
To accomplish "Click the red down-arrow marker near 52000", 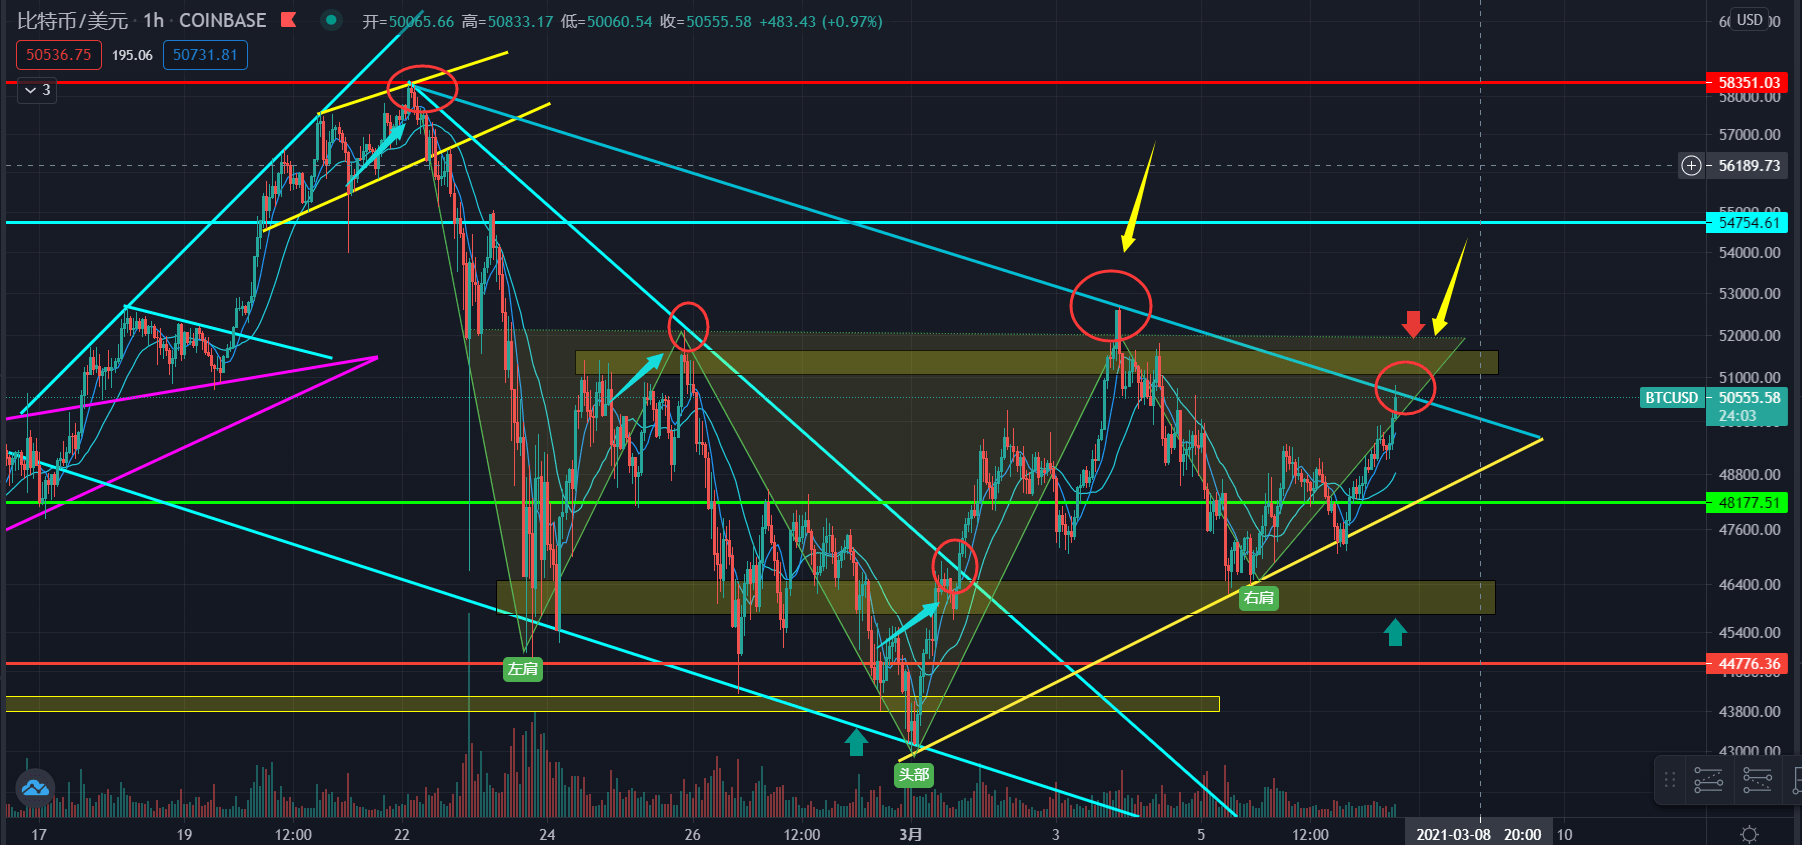I will point(1412,324).
